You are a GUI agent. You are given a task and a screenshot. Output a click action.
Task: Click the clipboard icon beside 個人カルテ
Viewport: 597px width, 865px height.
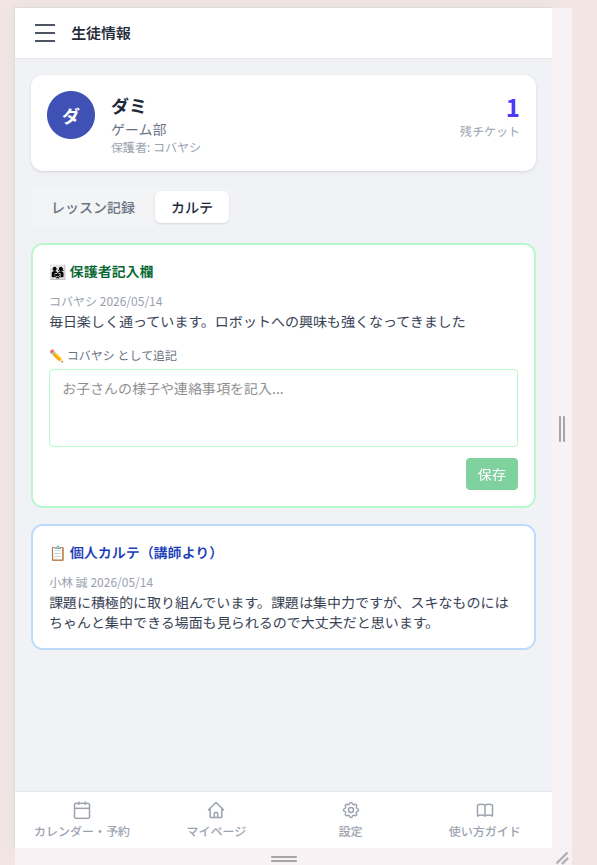click(57, 553)
